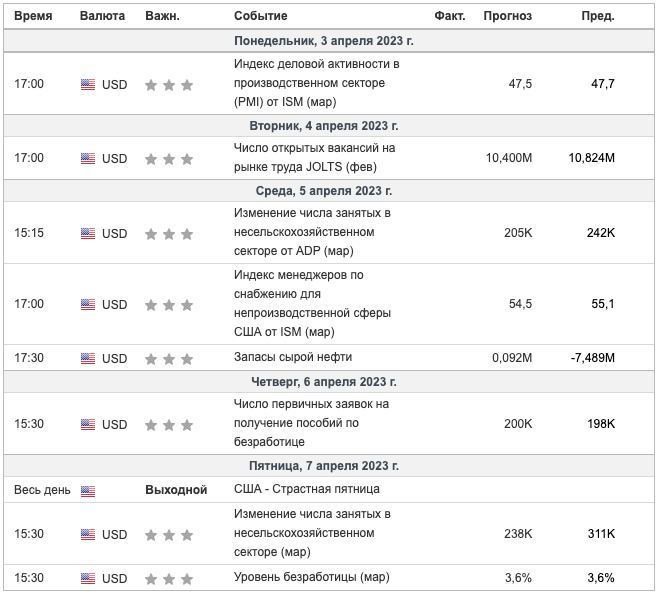Sort by the Валюта column header
The image size is (659, 595).
[102, 16]
